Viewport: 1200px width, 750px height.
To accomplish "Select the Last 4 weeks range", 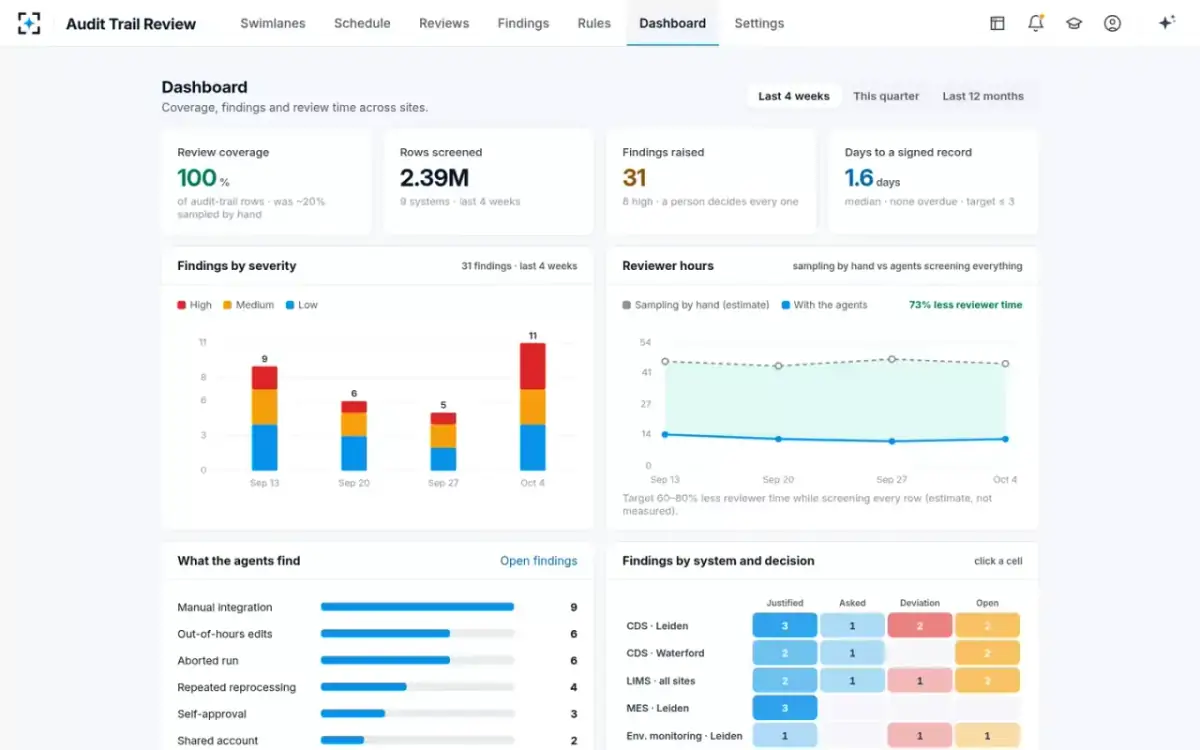I will coord(794,96).
